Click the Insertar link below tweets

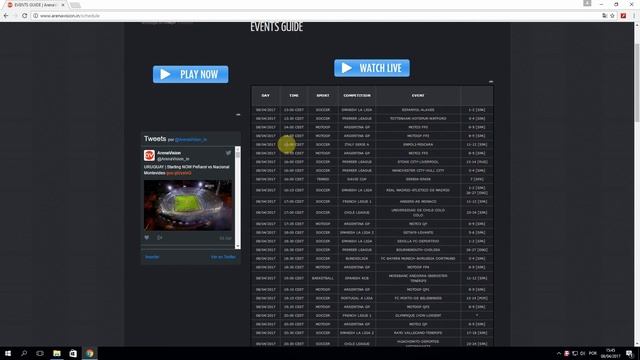pyautogui.click(x=152, y=257)
